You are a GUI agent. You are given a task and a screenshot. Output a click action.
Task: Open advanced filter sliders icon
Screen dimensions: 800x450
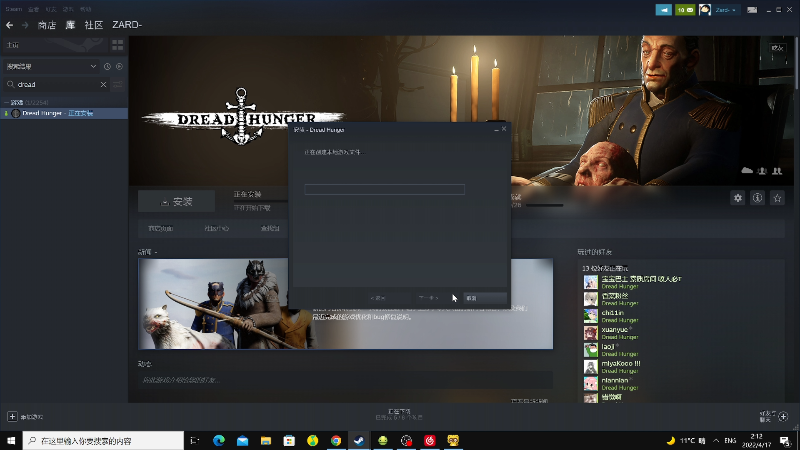pos(117,84)
